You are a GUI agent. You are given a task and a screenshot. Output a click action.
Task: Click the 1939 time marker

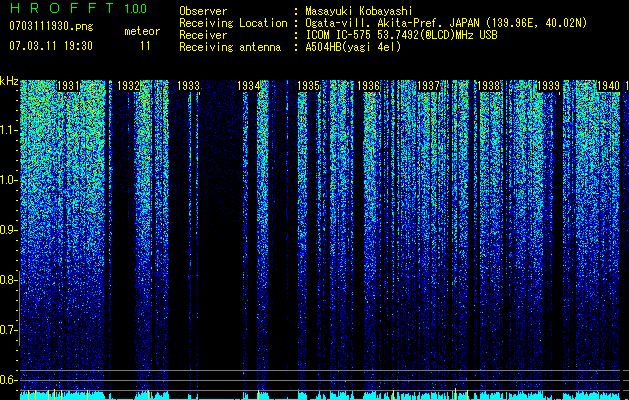(548, 86)
